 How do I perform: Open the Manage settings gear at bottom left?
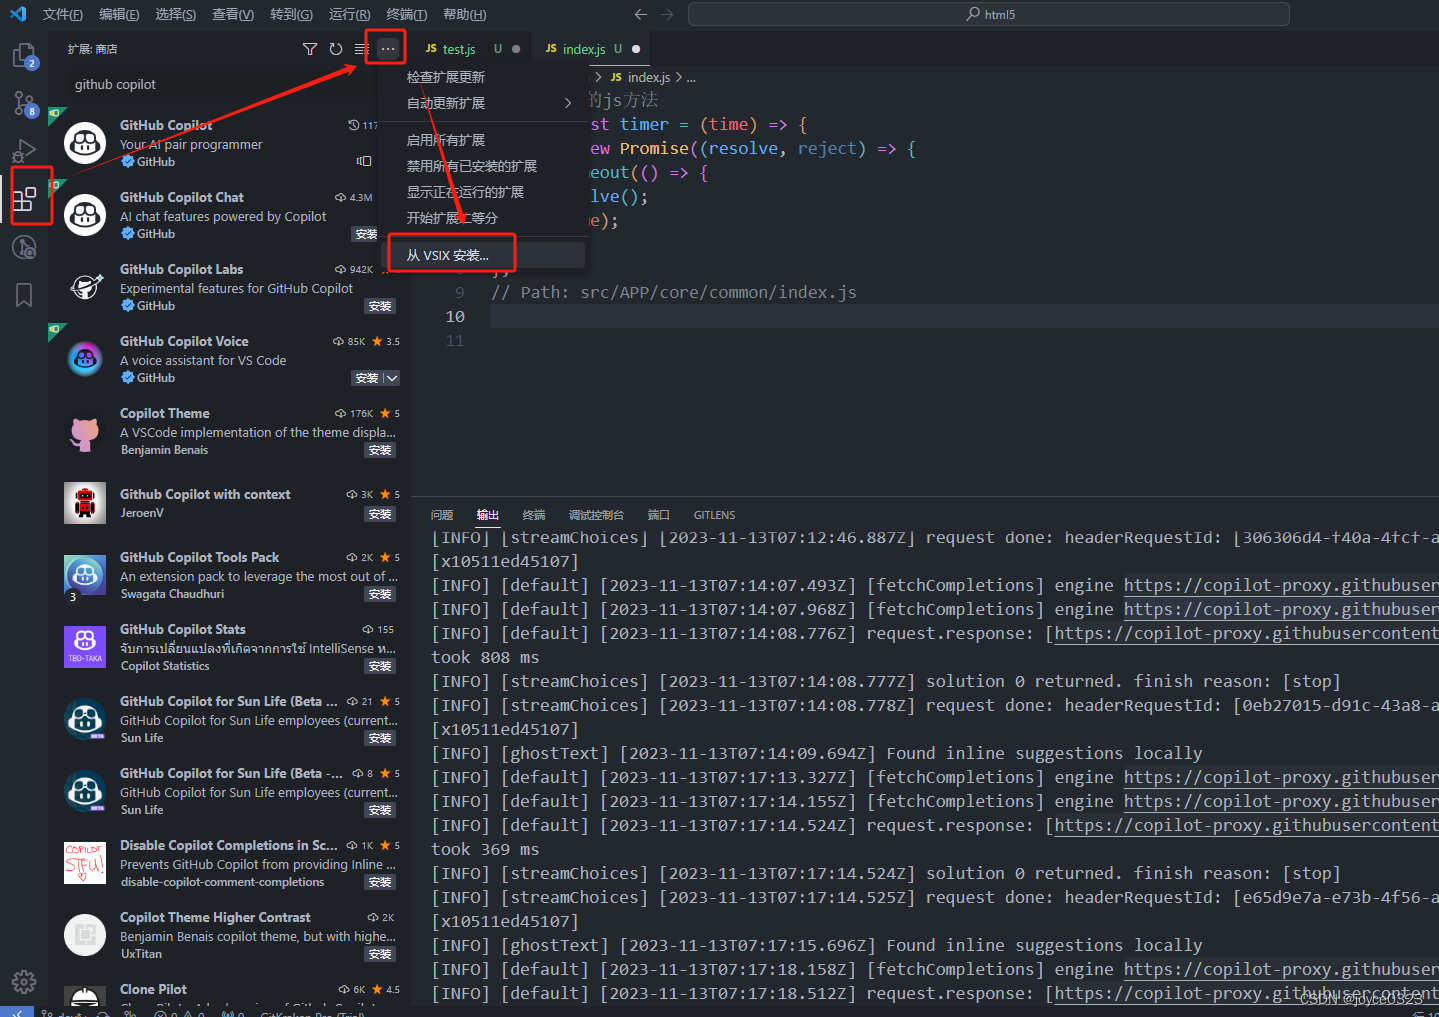pos(24,981)
